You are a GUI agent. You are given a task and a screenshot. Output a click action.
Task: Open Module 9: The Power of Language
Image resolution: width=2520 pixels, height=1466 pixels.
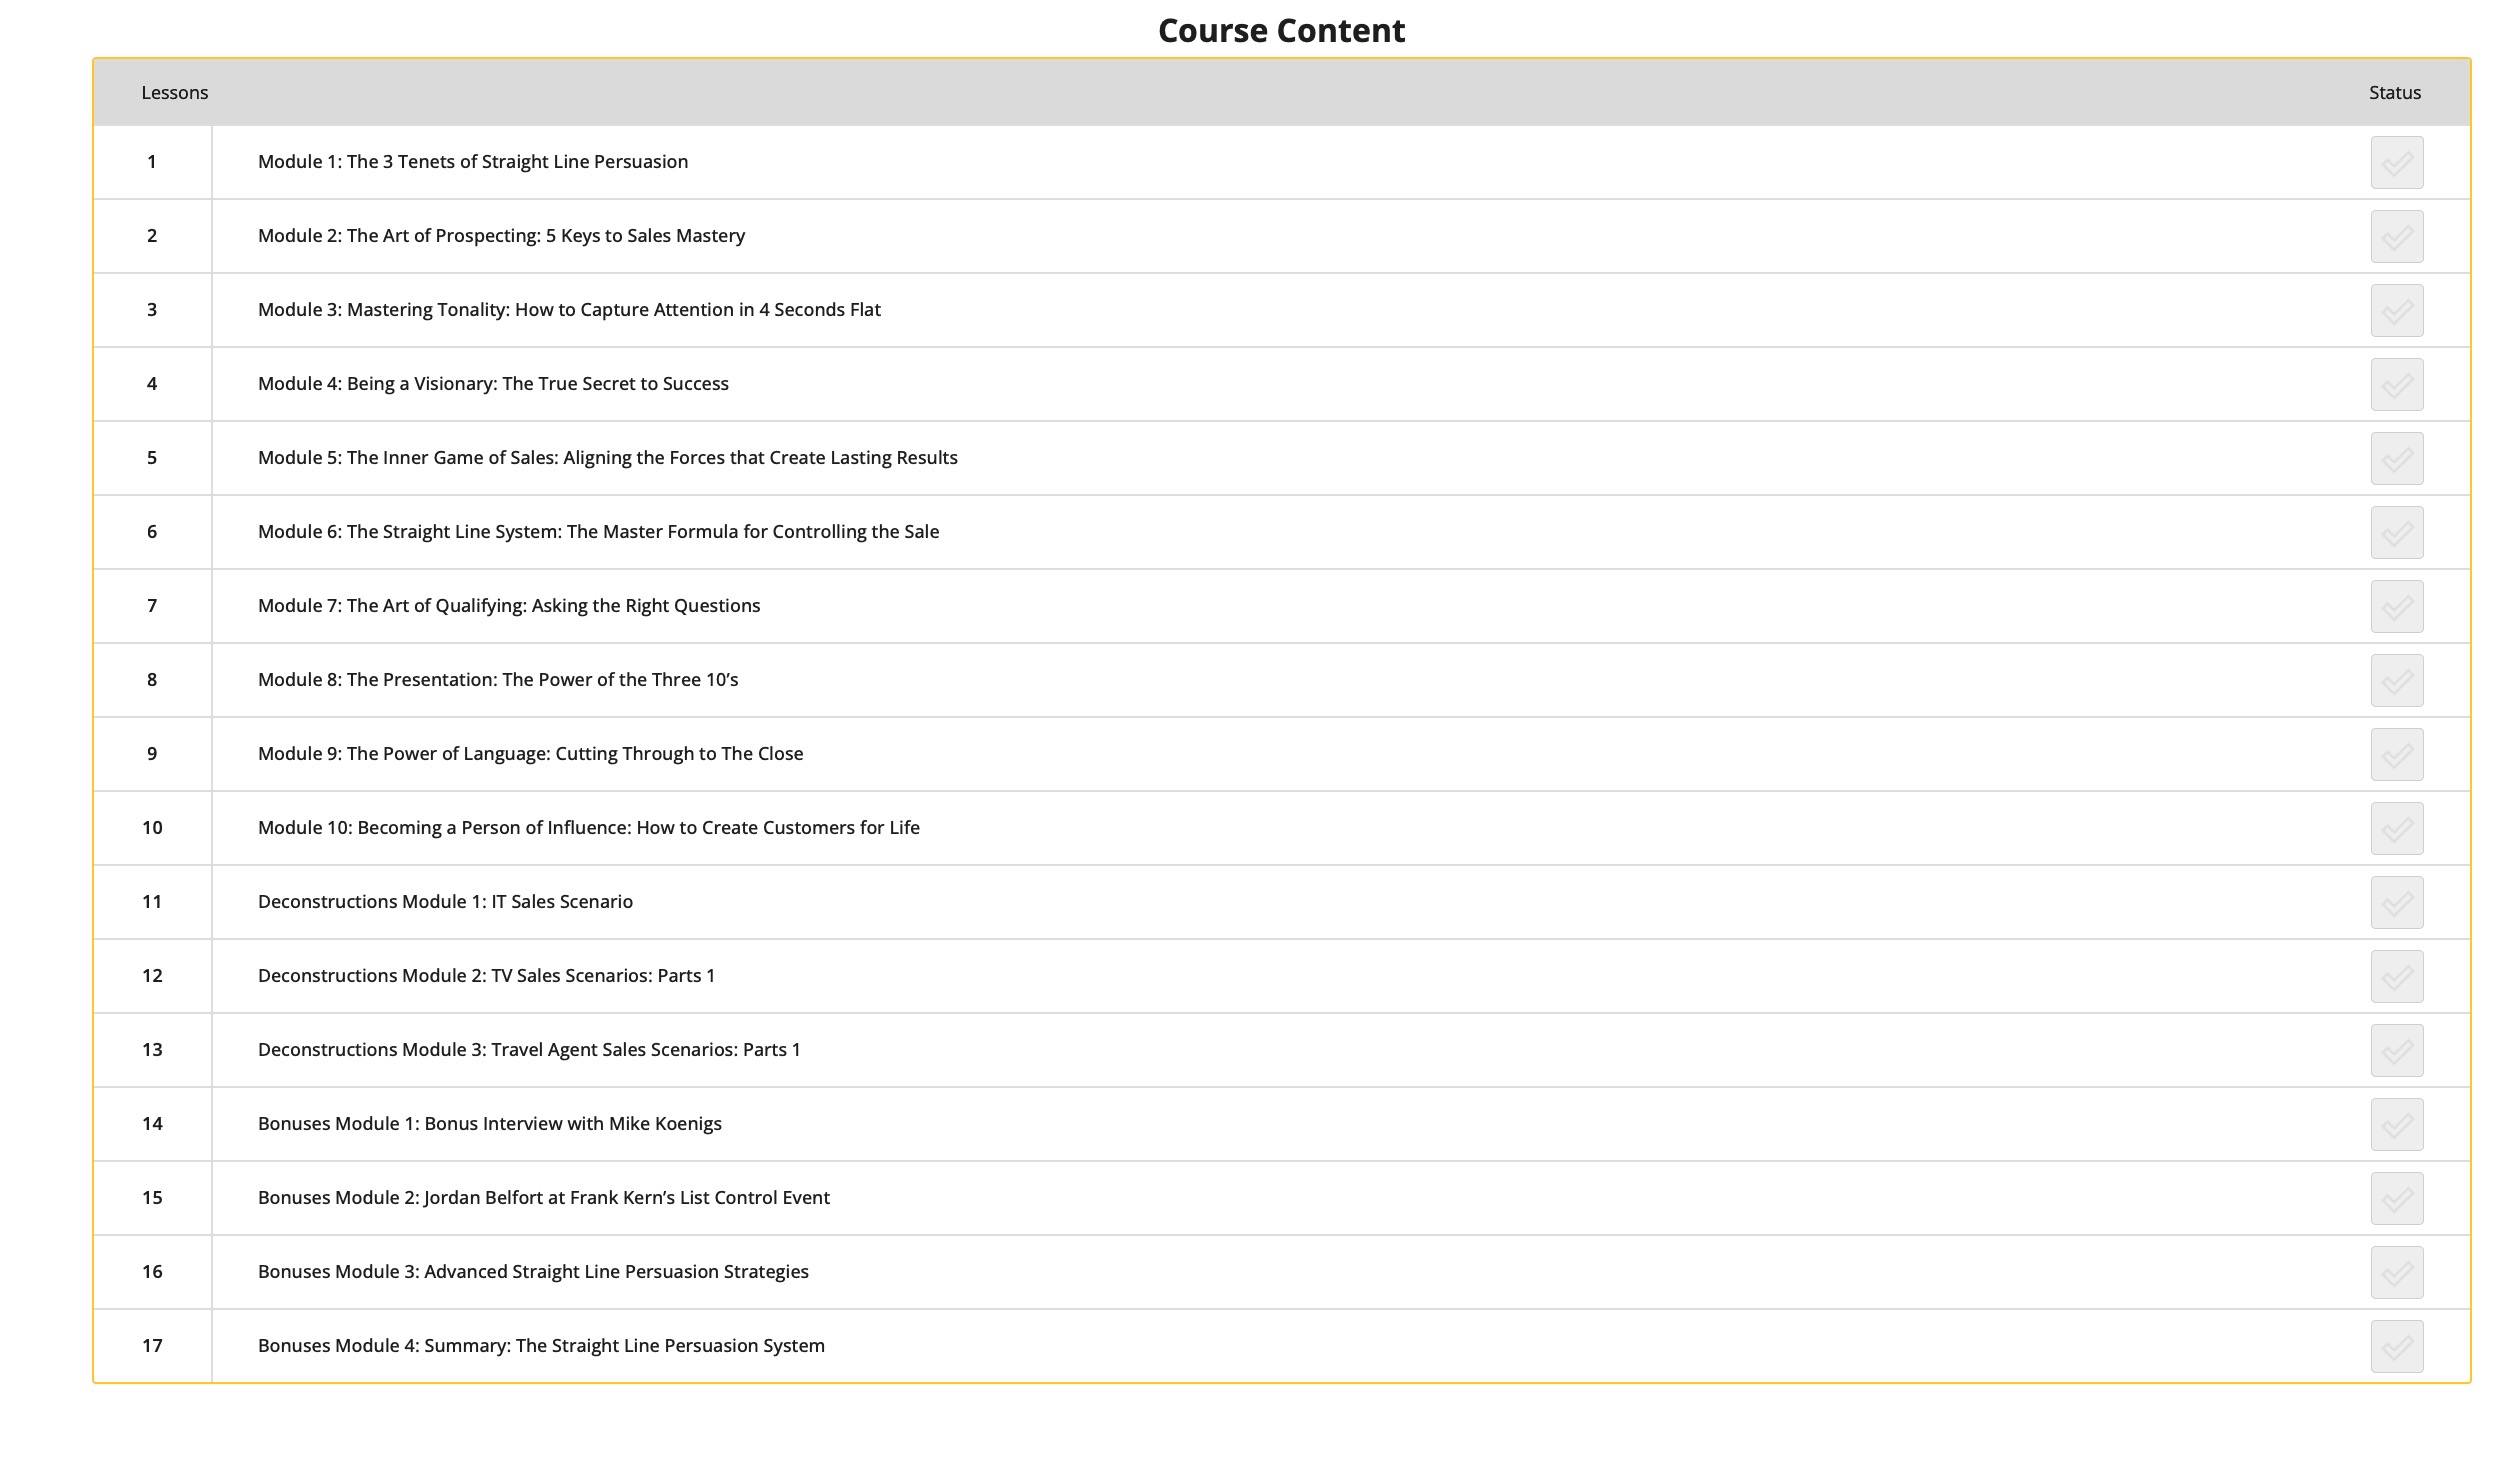pos(531,754)
